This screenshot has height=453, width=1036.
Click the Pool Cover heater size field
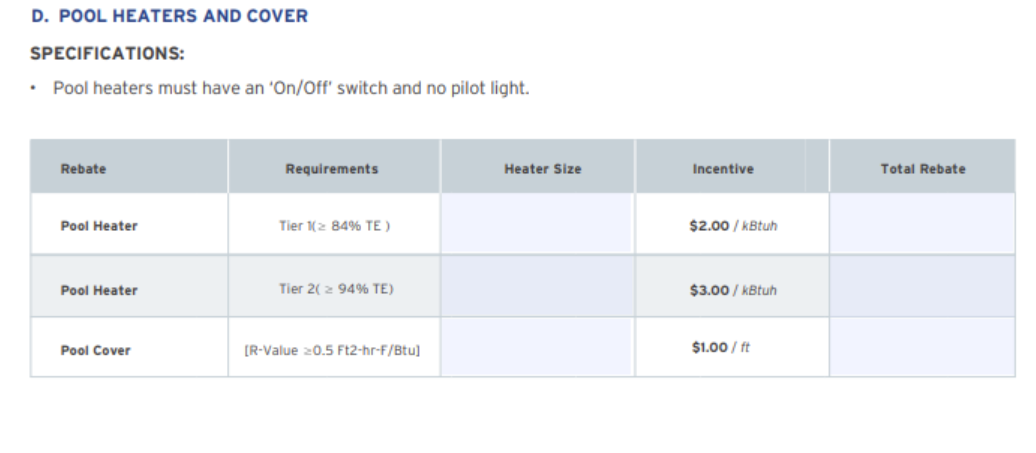point(537,347)
